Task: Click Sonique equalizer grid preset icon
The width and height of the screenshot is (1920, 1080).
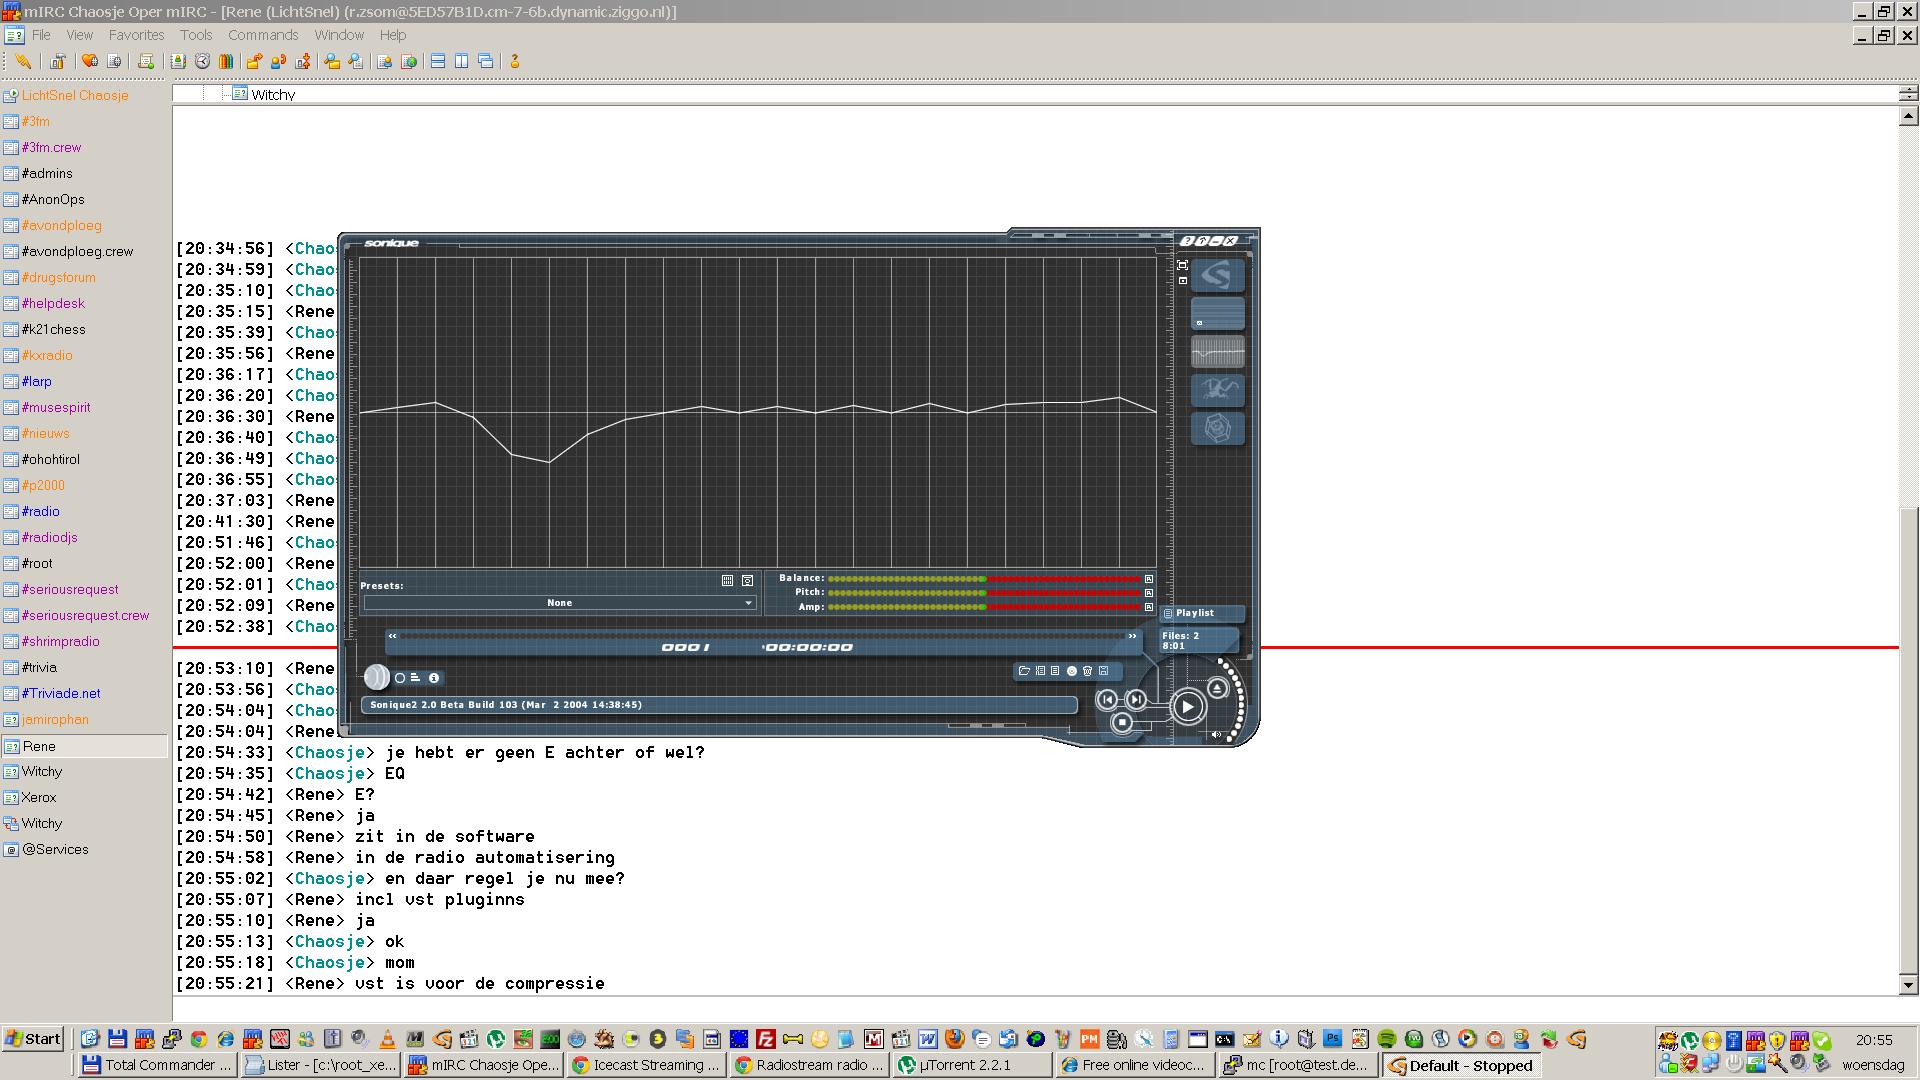Action: point(727,580)
